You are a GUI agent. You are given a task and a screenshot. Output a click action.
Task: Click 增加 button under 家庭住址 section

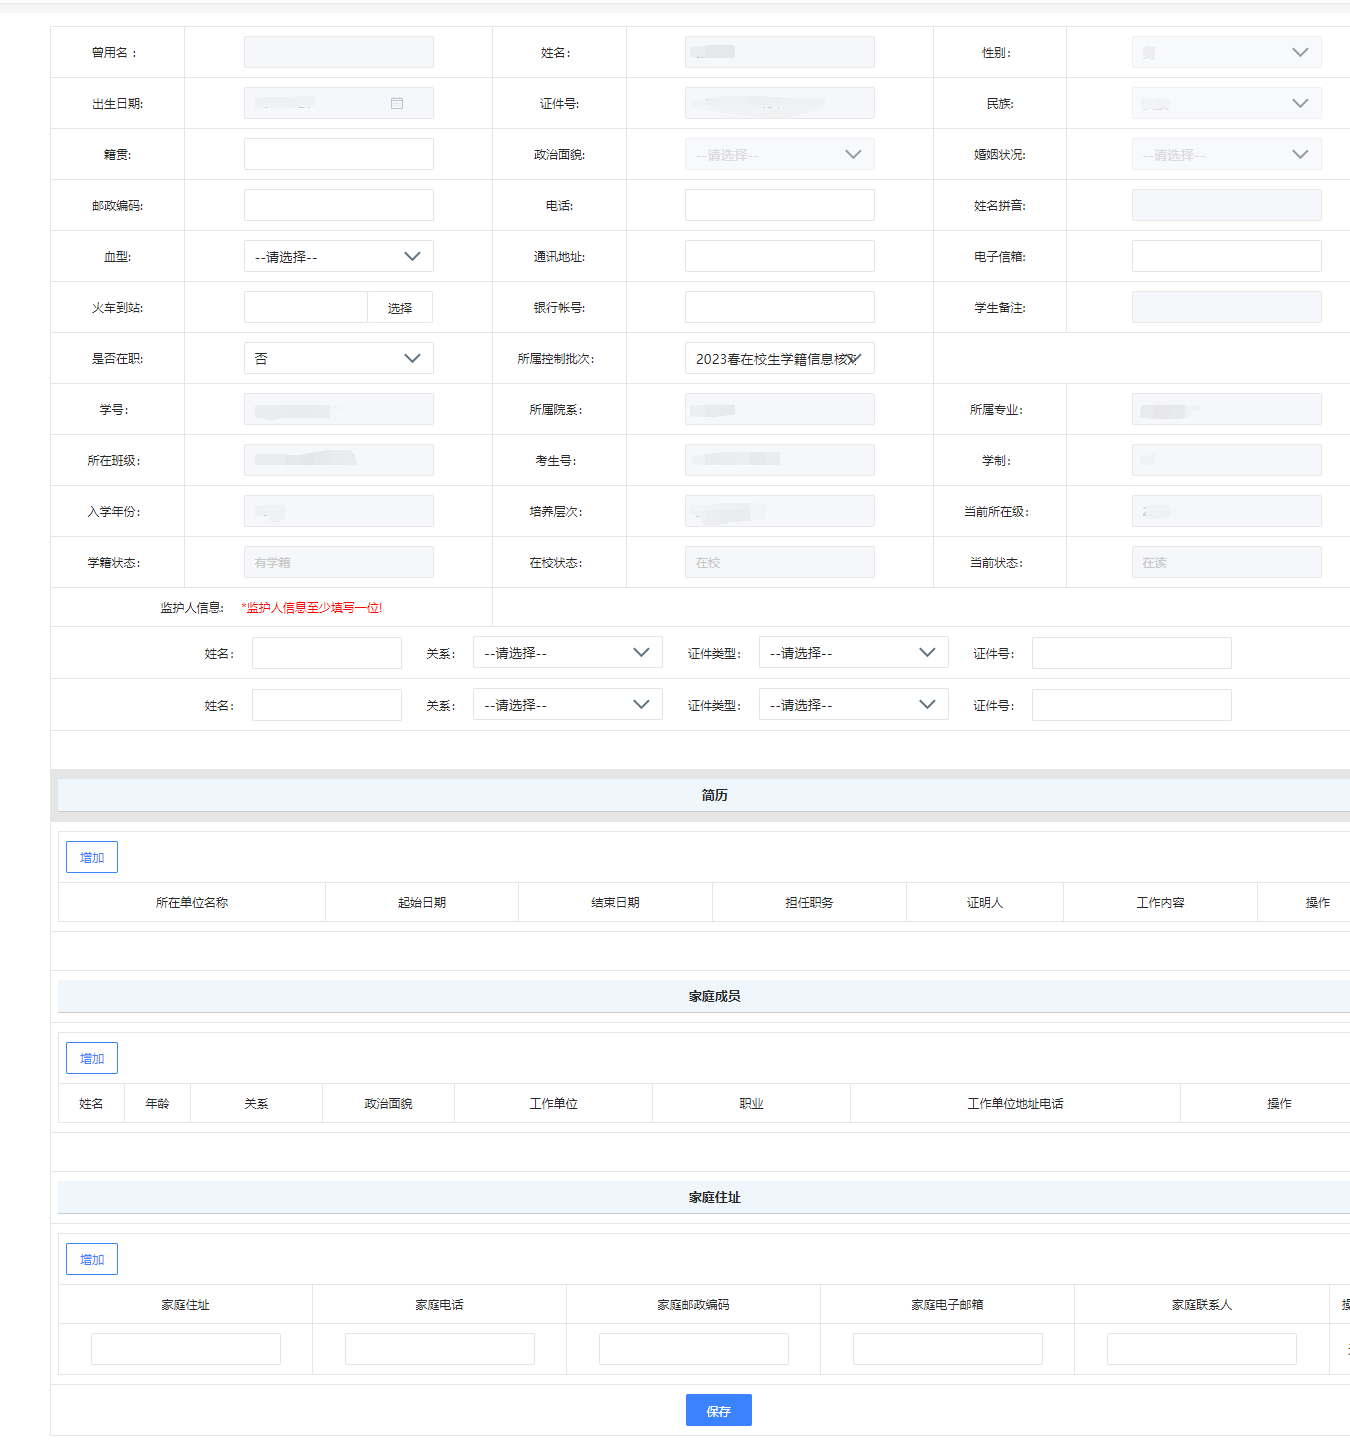pyautogui.click(x=92, y=1259)
